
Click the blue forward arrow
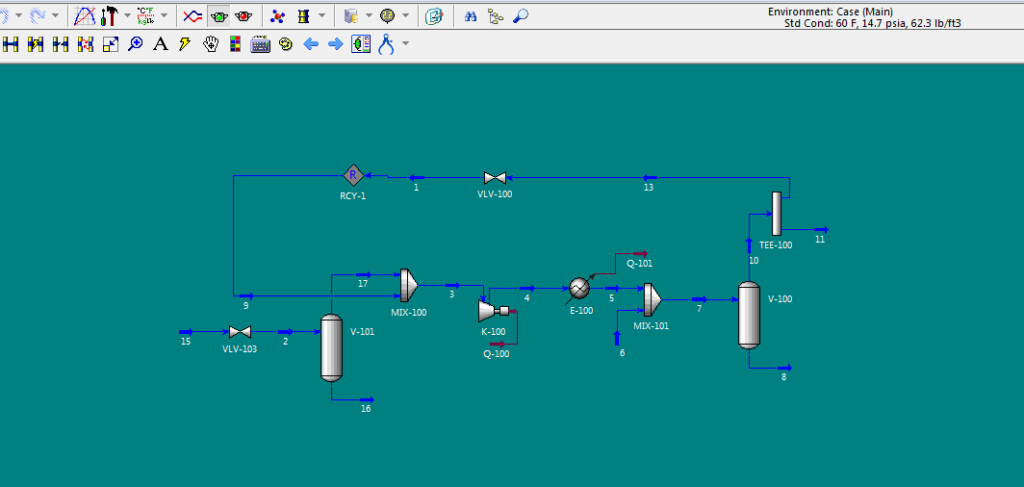click(x=335, y=44)
